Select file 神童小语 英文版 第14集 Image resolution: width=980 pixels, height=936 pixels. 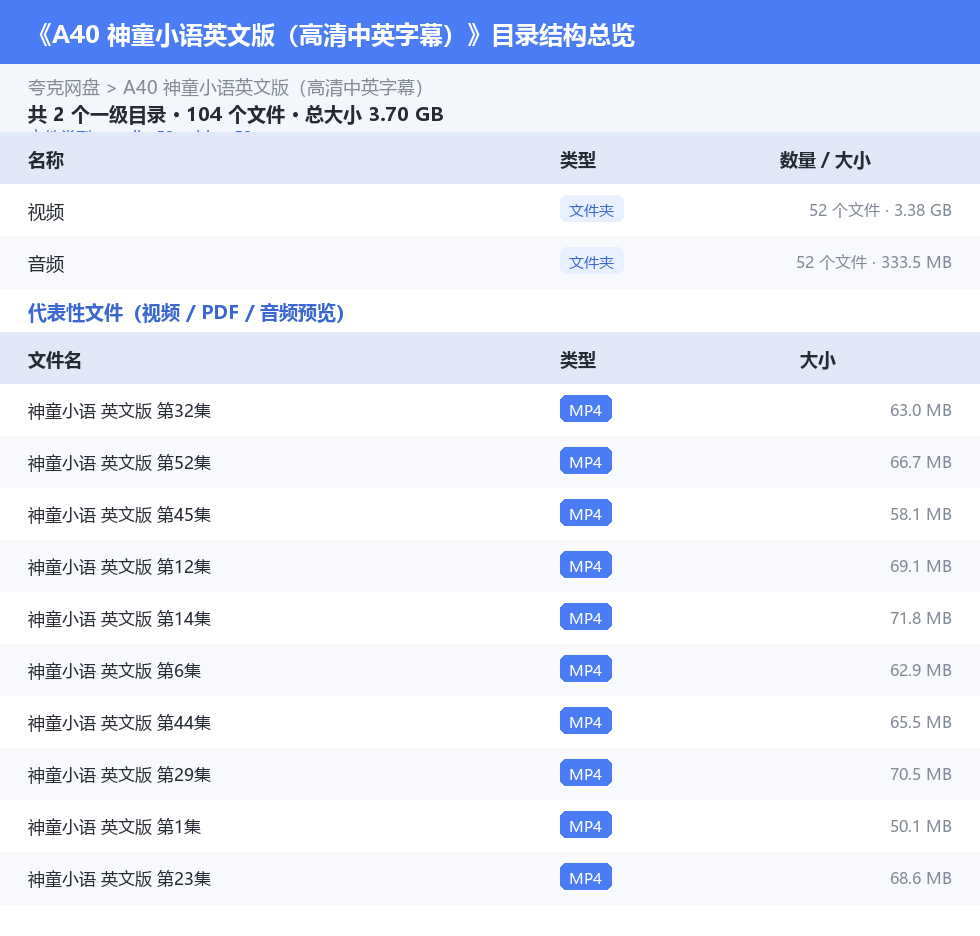point(119,619)
